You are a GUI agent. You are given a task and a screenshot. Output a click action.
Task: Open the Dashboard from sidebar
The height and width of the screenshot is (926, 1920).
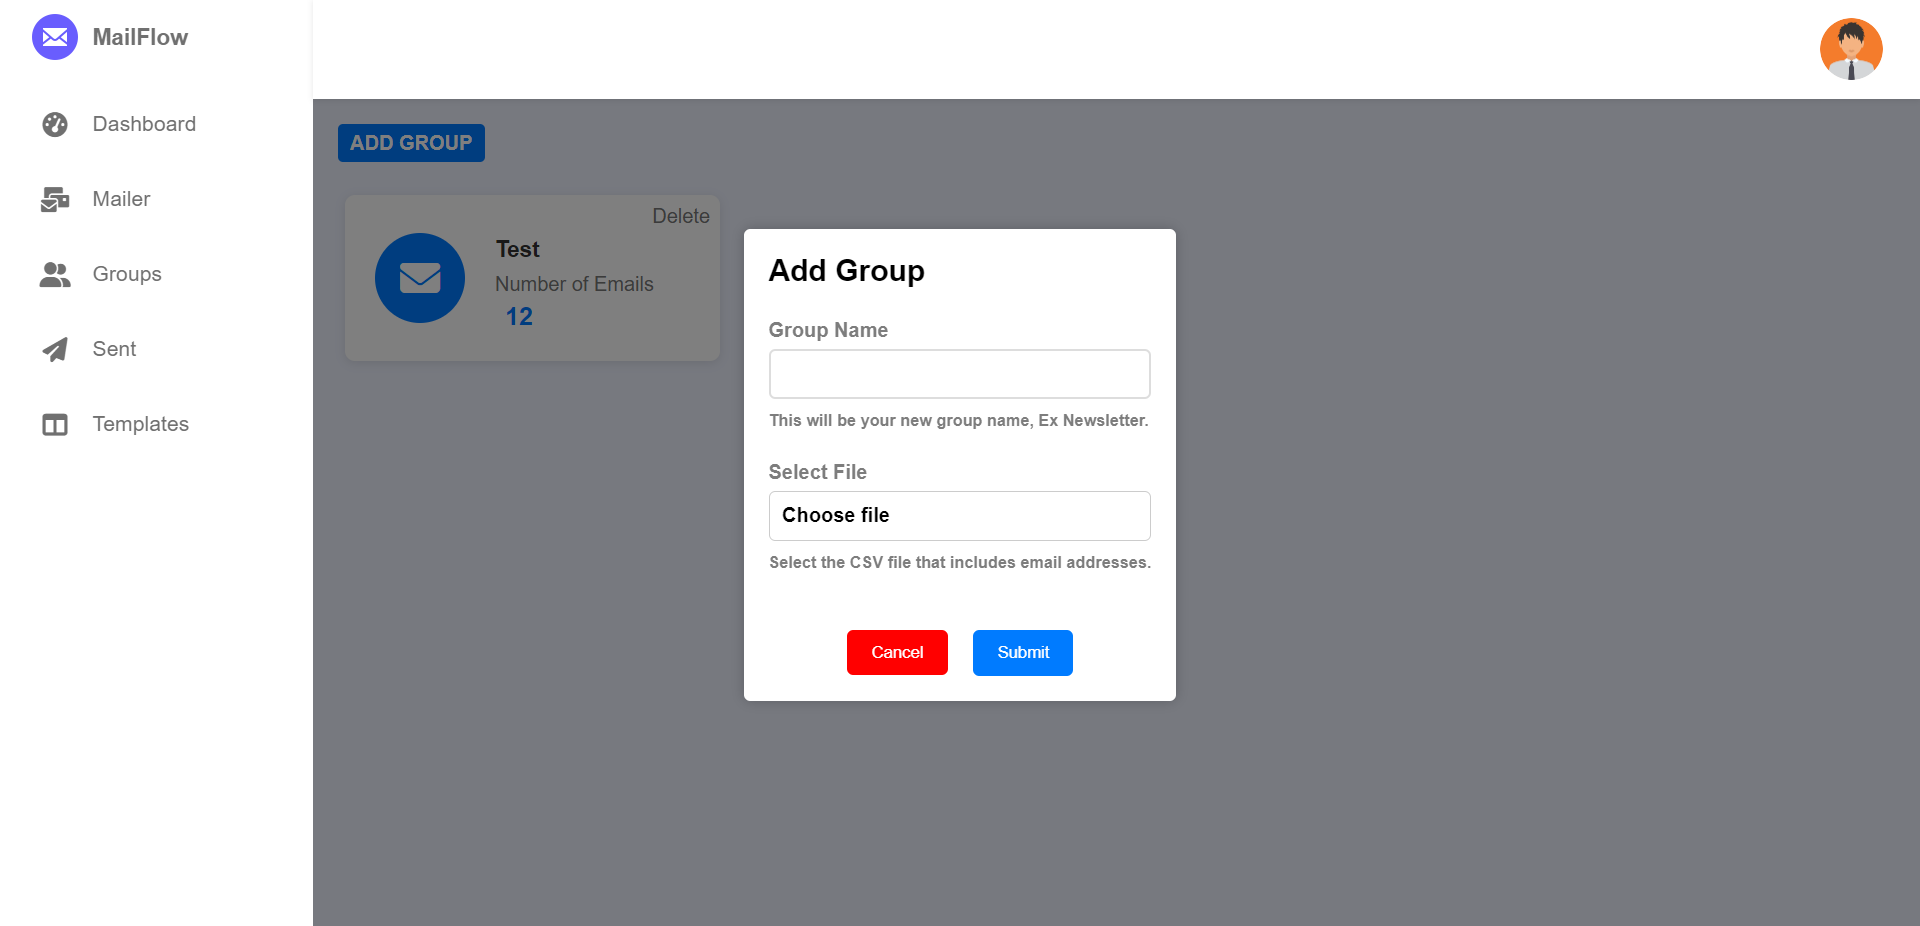tap(144, 124)
